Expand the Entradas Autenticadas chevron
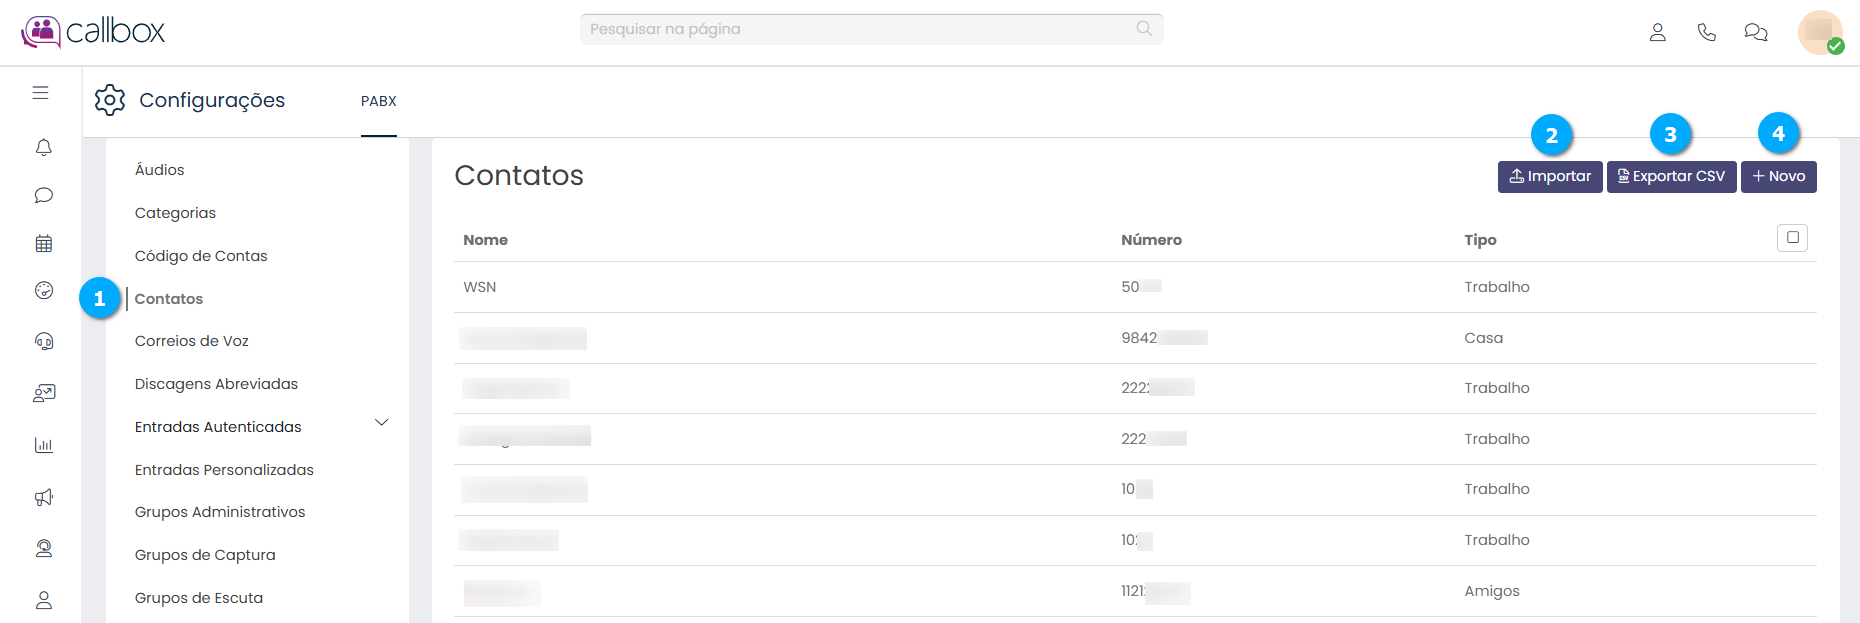 (x=381, y=423)
